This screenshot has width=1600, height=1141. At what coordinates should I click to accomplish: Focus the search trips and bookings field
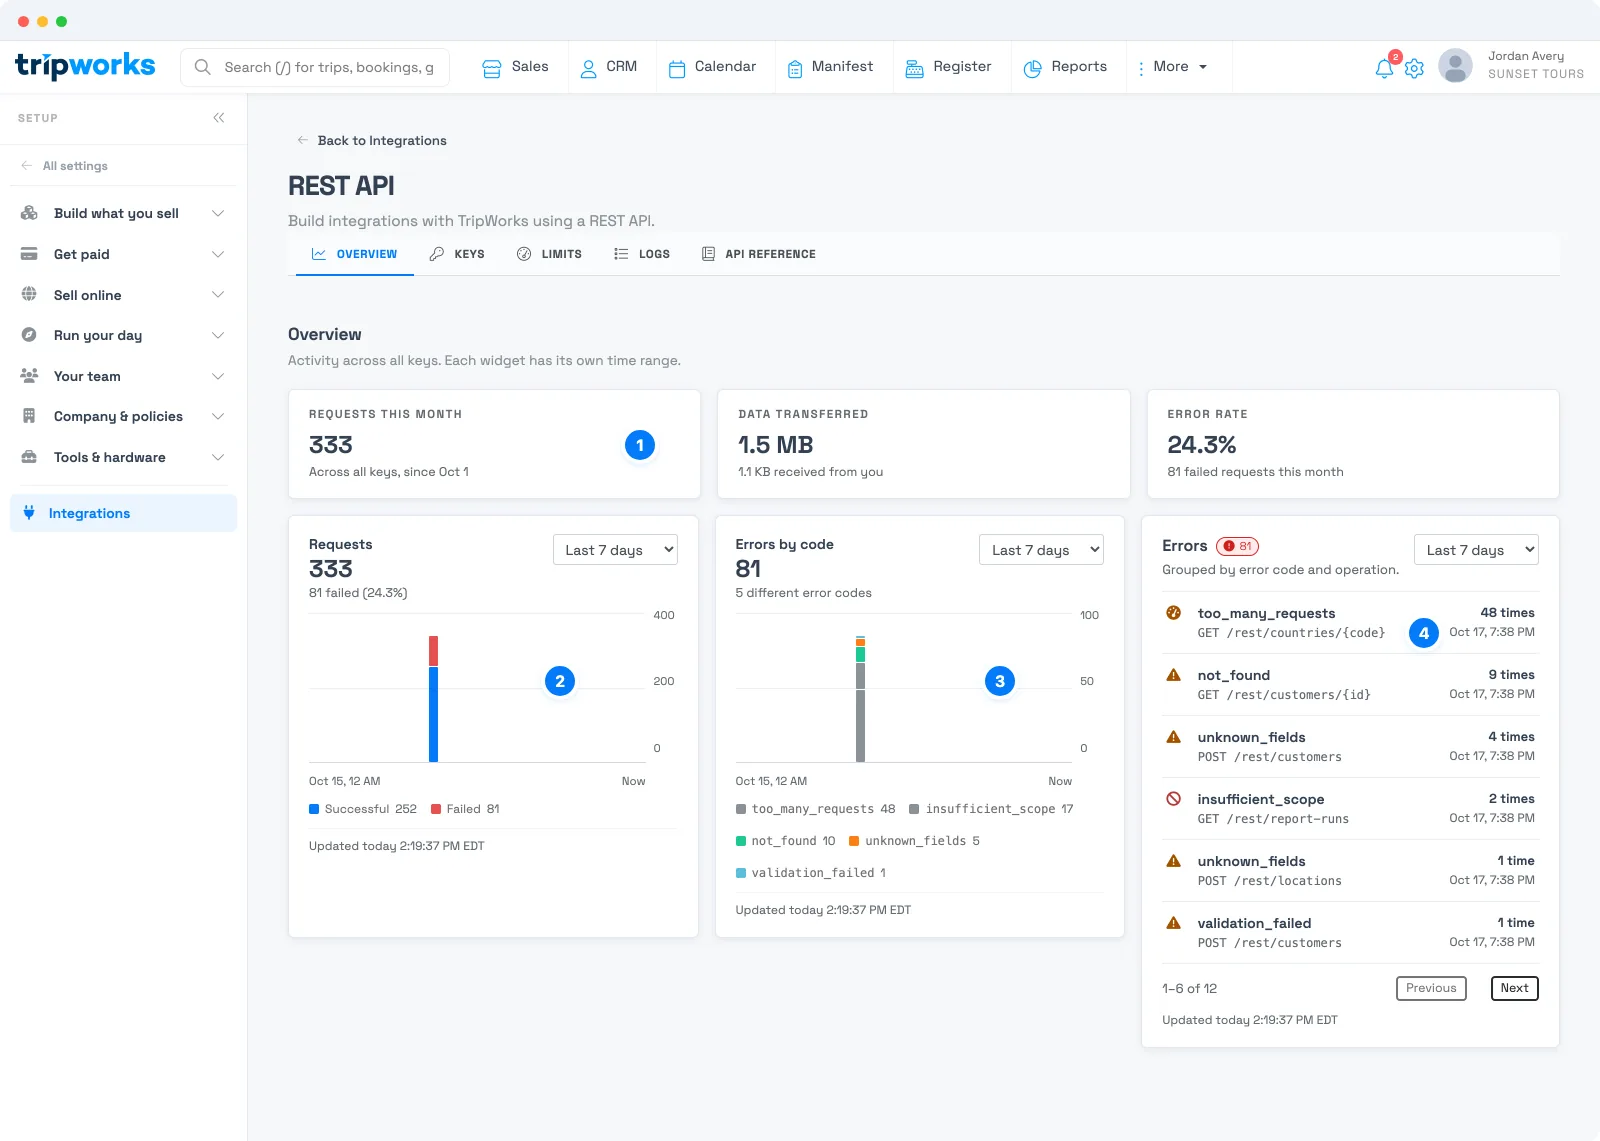(315, 67)
